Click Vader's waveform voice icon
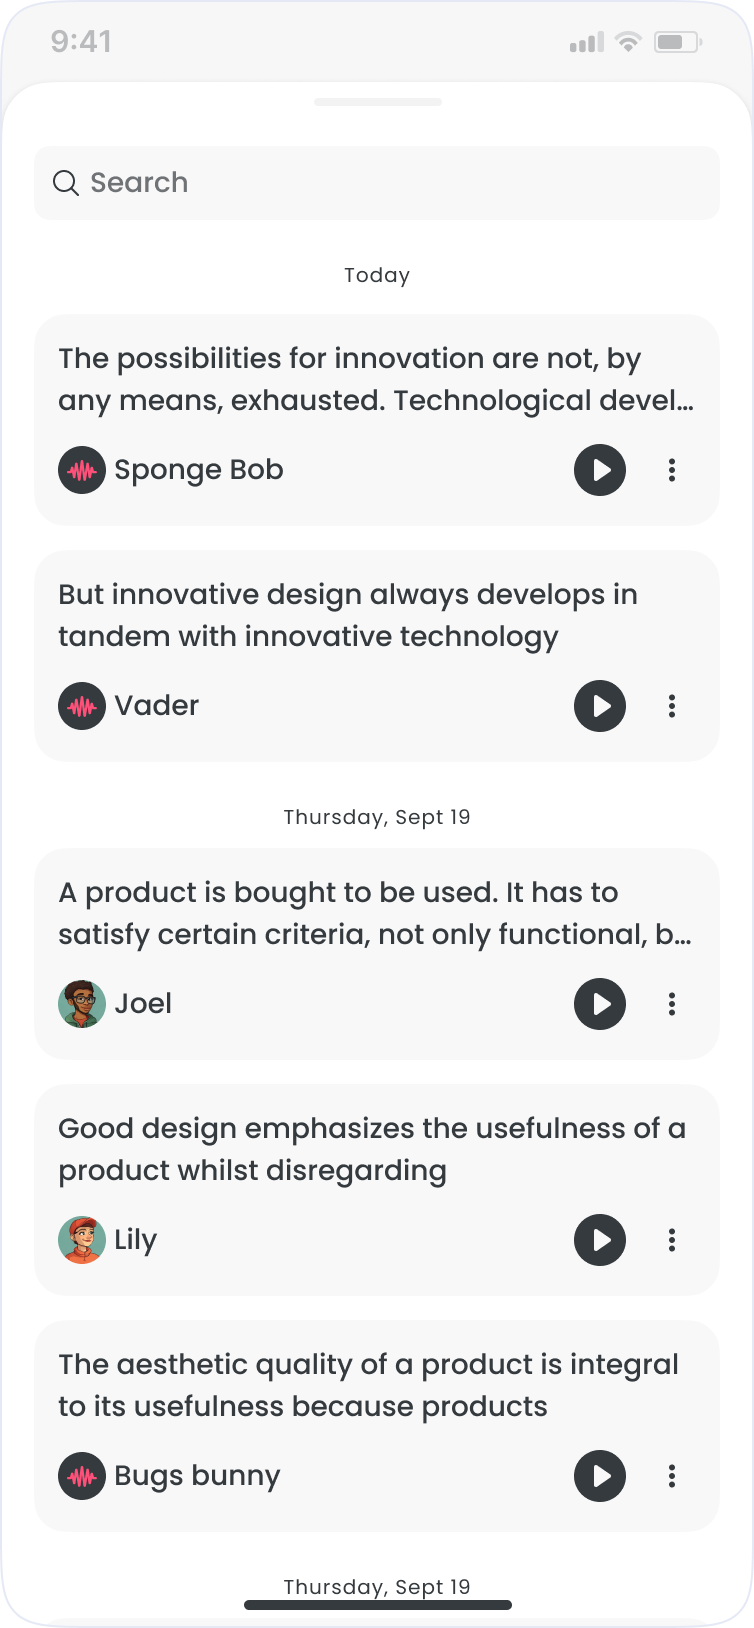 point(82,706)
